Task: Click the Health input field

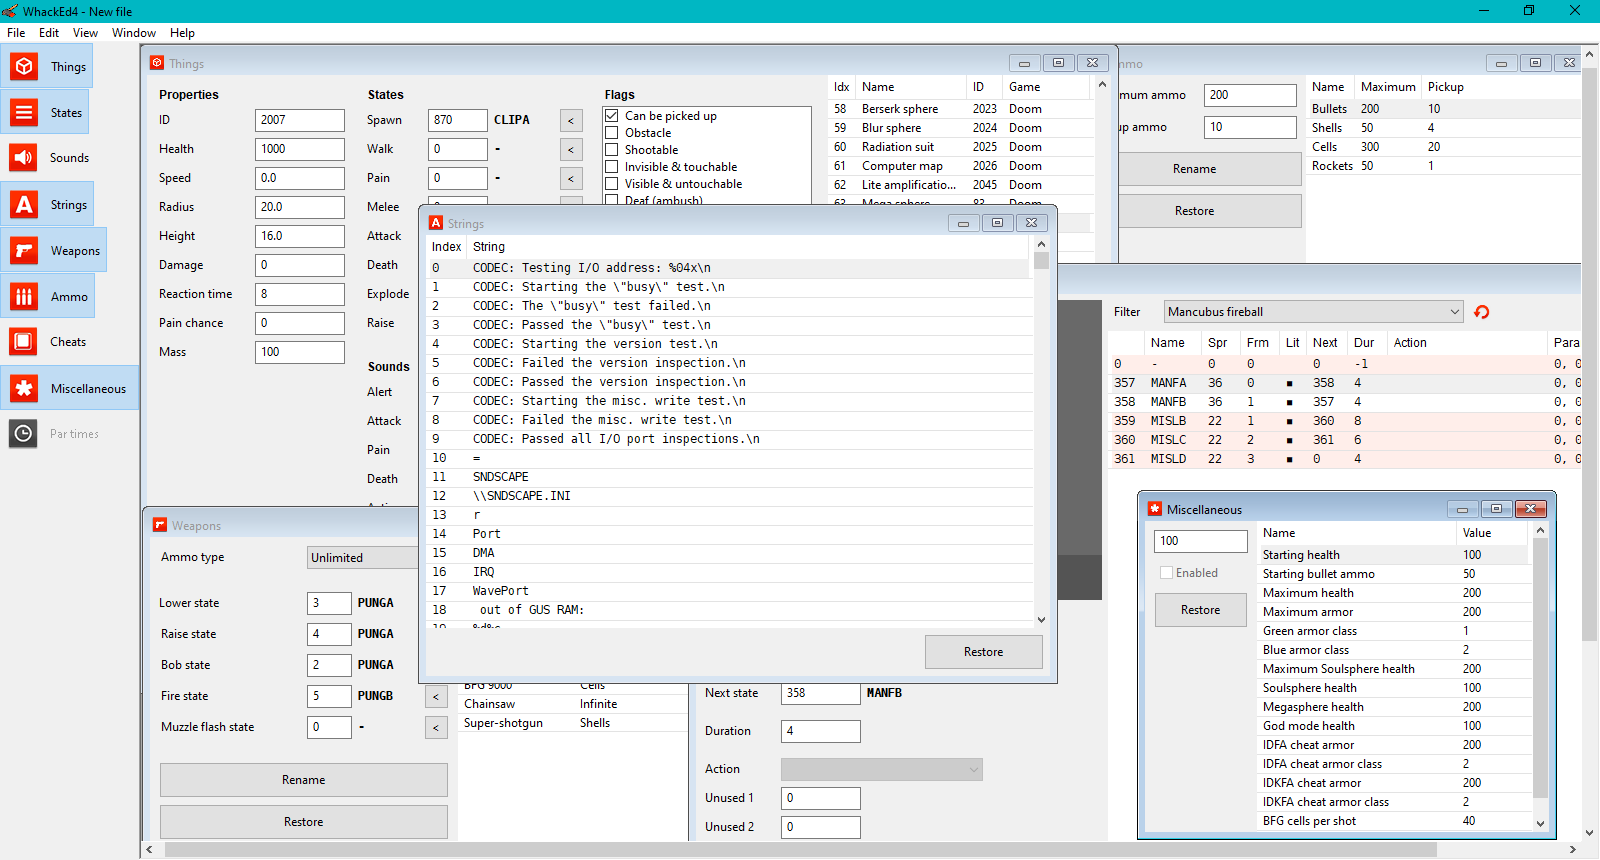Action: [x=299, y=149]
